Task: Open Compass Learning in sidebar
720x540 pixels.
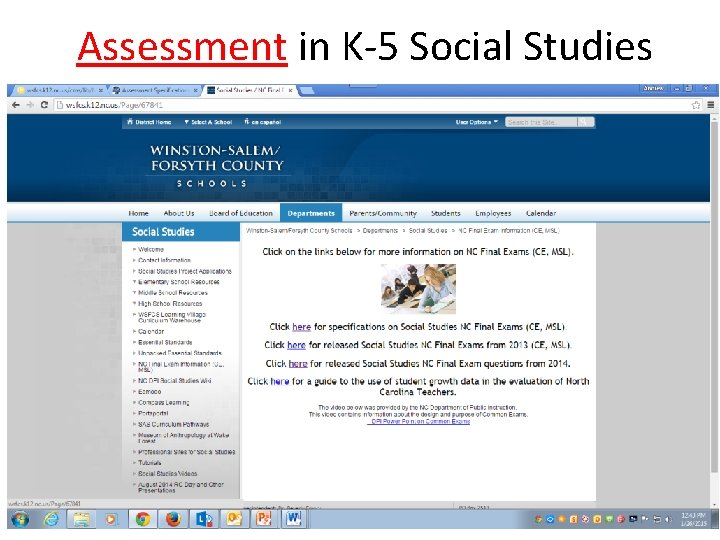Action: pos(163,403)
